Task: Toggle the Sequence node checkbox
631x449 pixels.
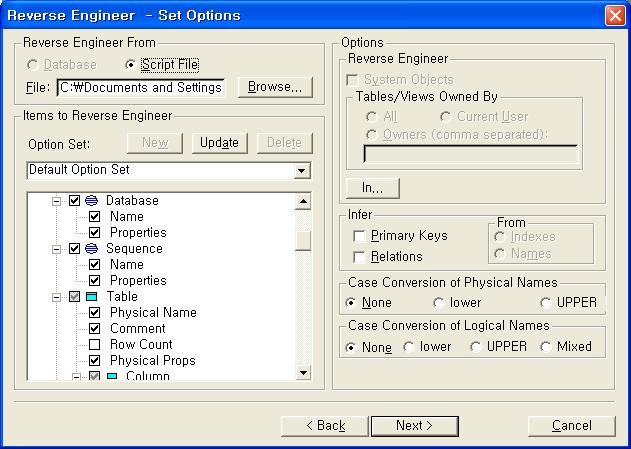Action: pyautogui.click(x=74, y=249)
